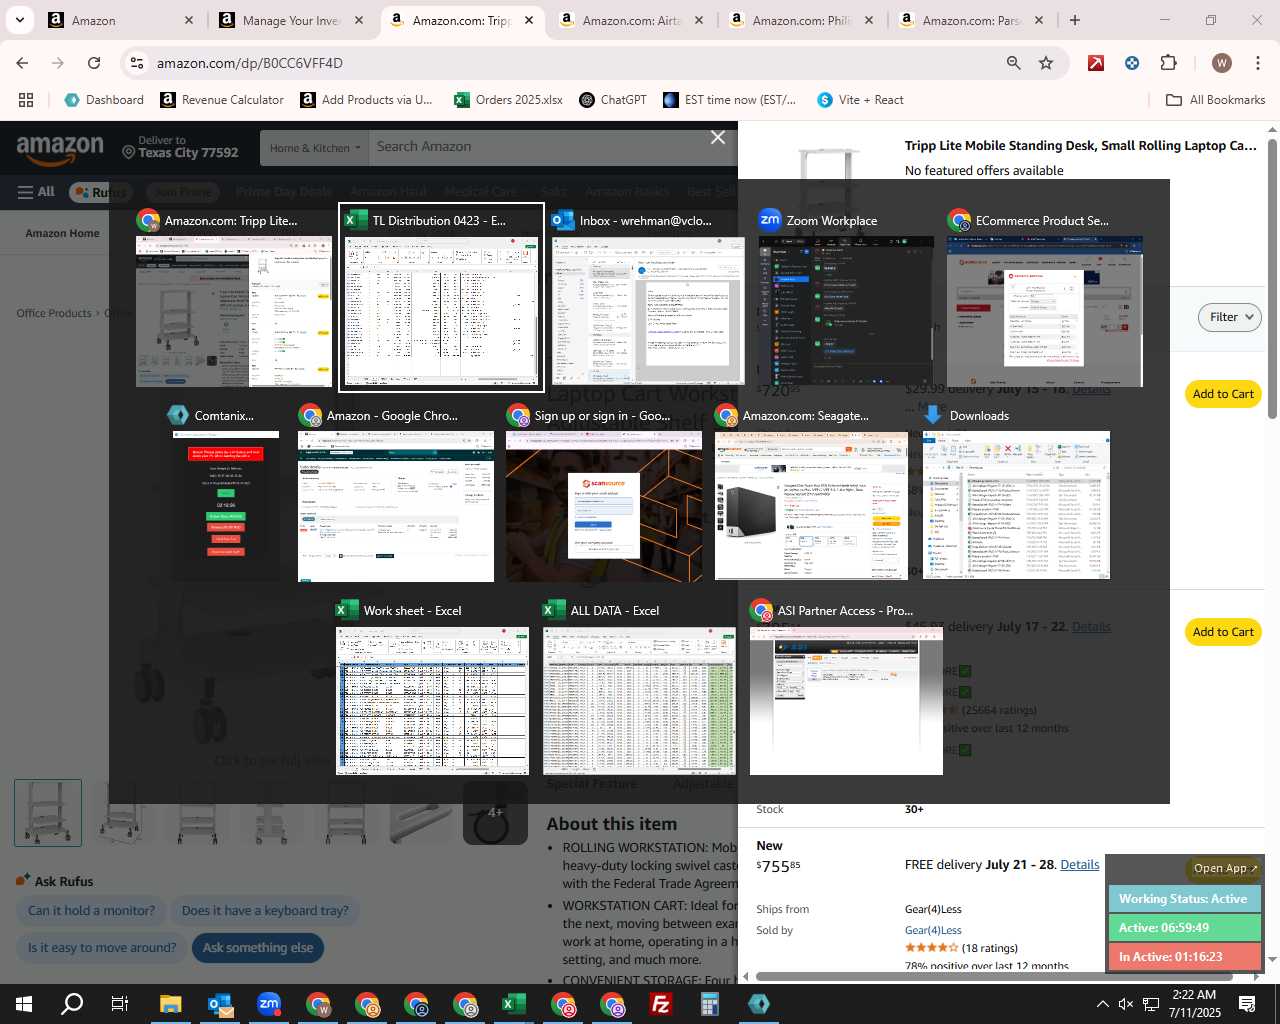Open Chrome's three-dot menu
This screenshot has height=1024, width=1280.
coord(1257,63)
